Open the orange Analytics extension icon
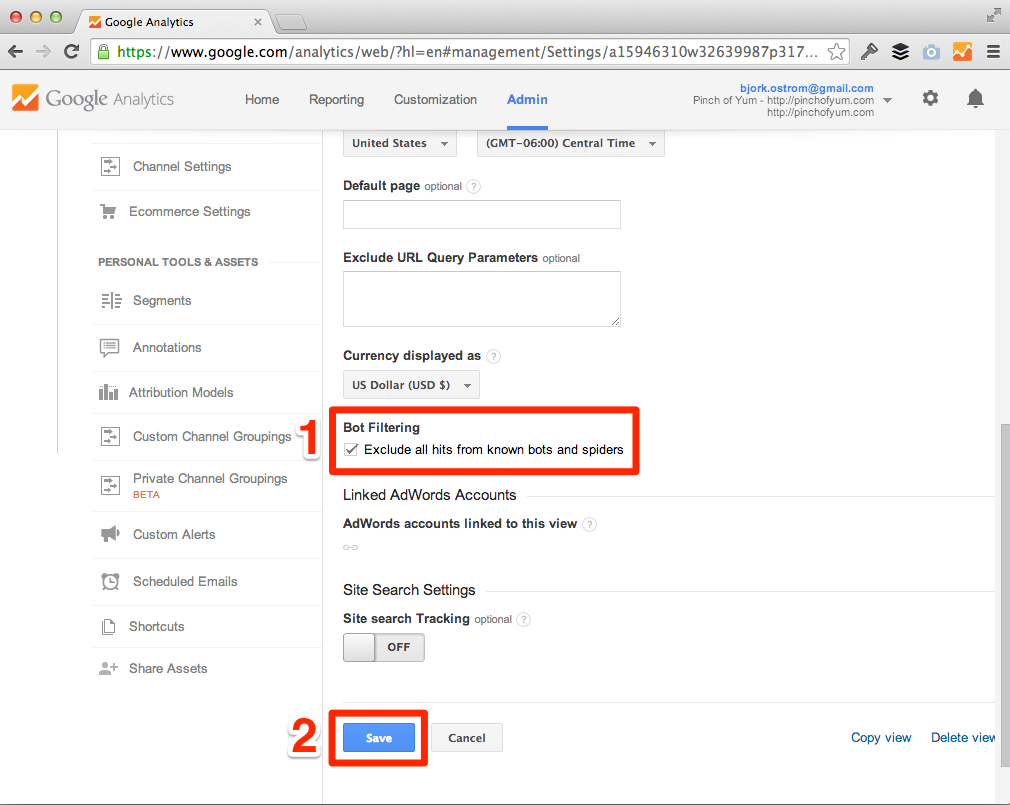 pos(962,52)
